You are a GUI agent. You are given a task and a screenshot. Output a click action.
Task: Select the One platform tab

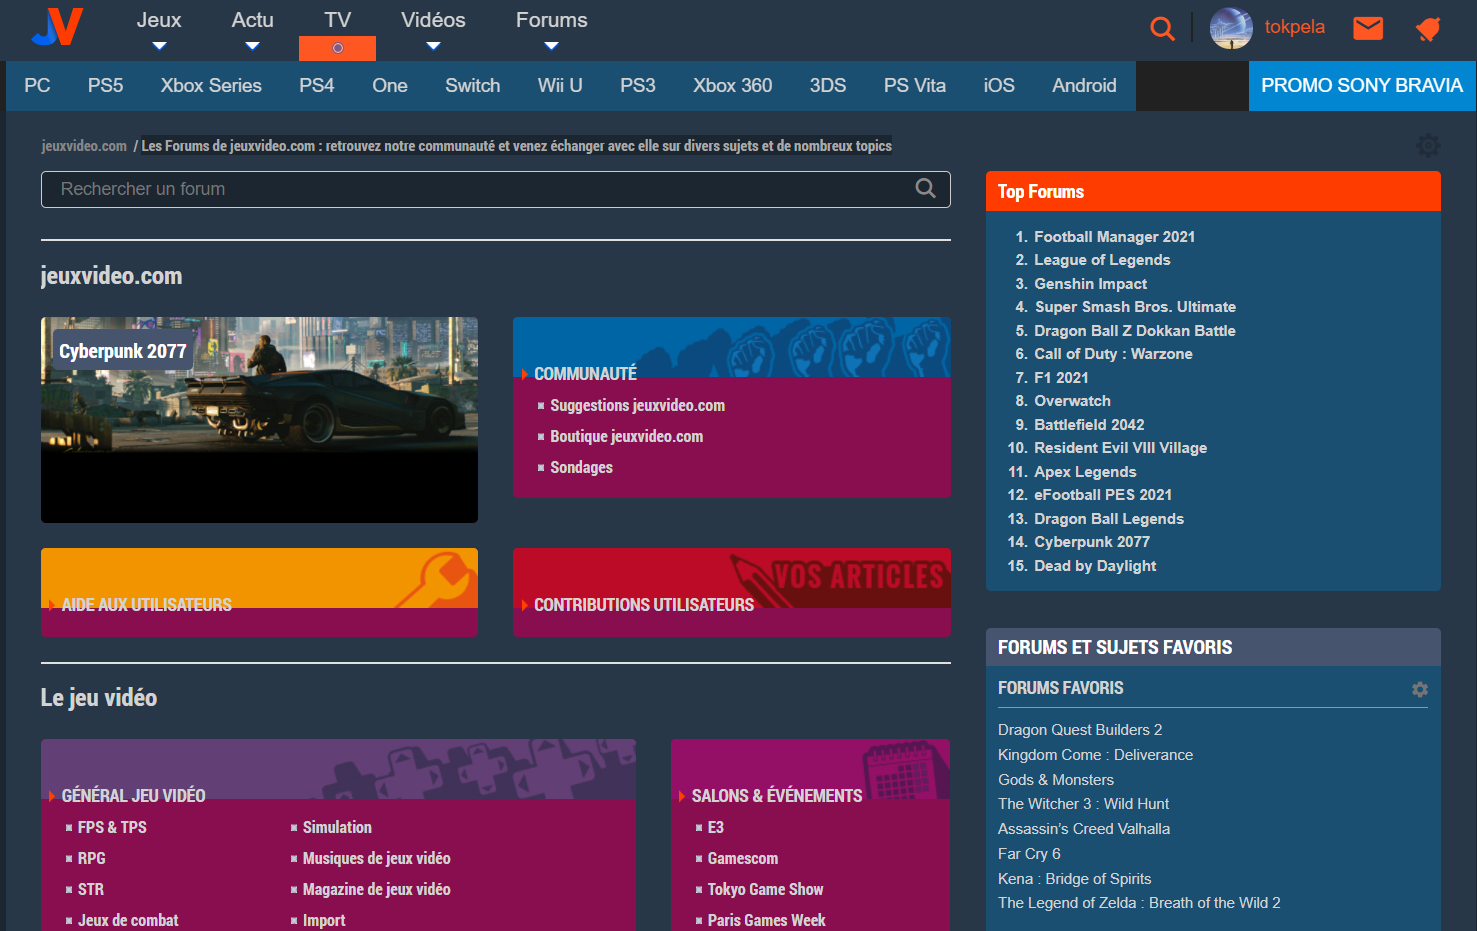pos(389,86)
